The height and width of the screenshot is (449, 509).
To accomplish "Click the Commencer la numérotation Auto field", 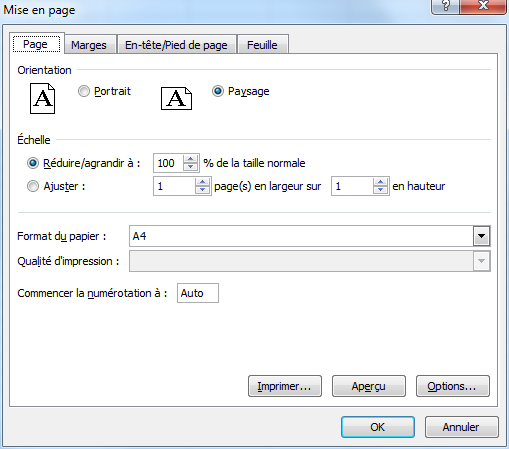I will pyautogui.click(x=198, y=293).
